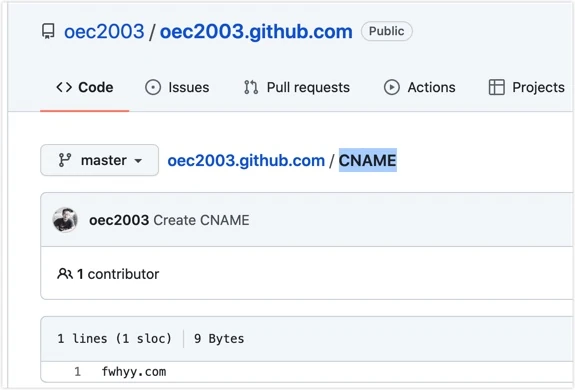Open the Create CNAME commit message

(x=201, y=220)
